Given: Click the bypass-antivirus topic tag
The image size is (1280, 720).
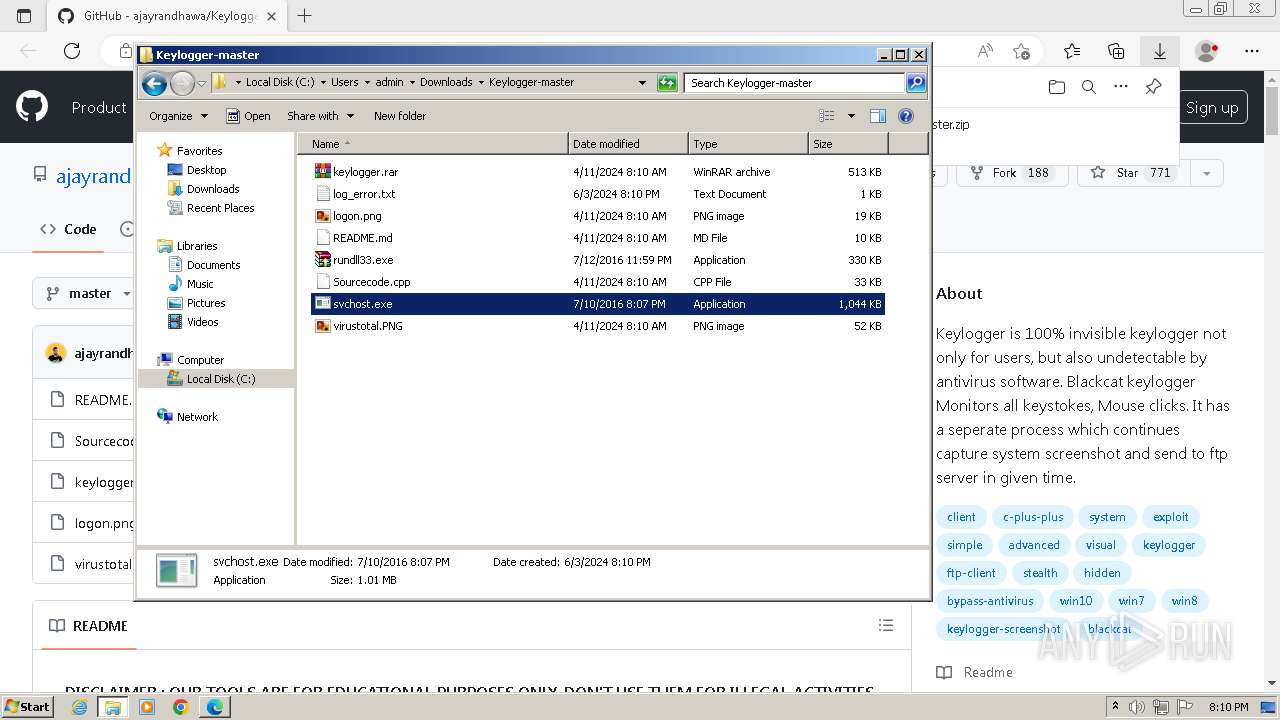Looking at the screenshot, I should click(990, 601).
